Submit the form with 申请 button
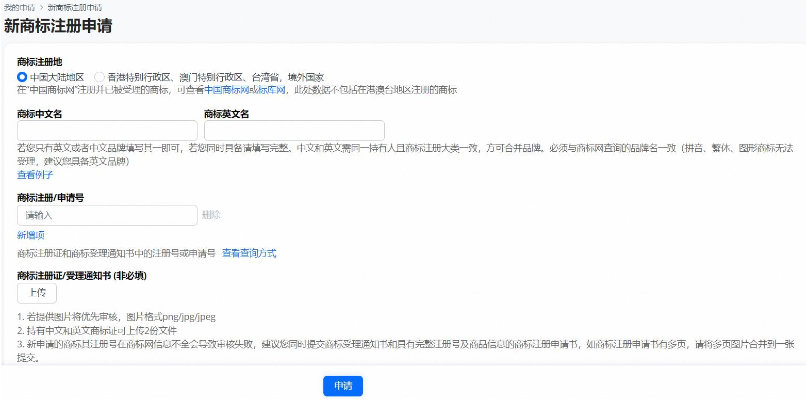 (x=342, y=386)
